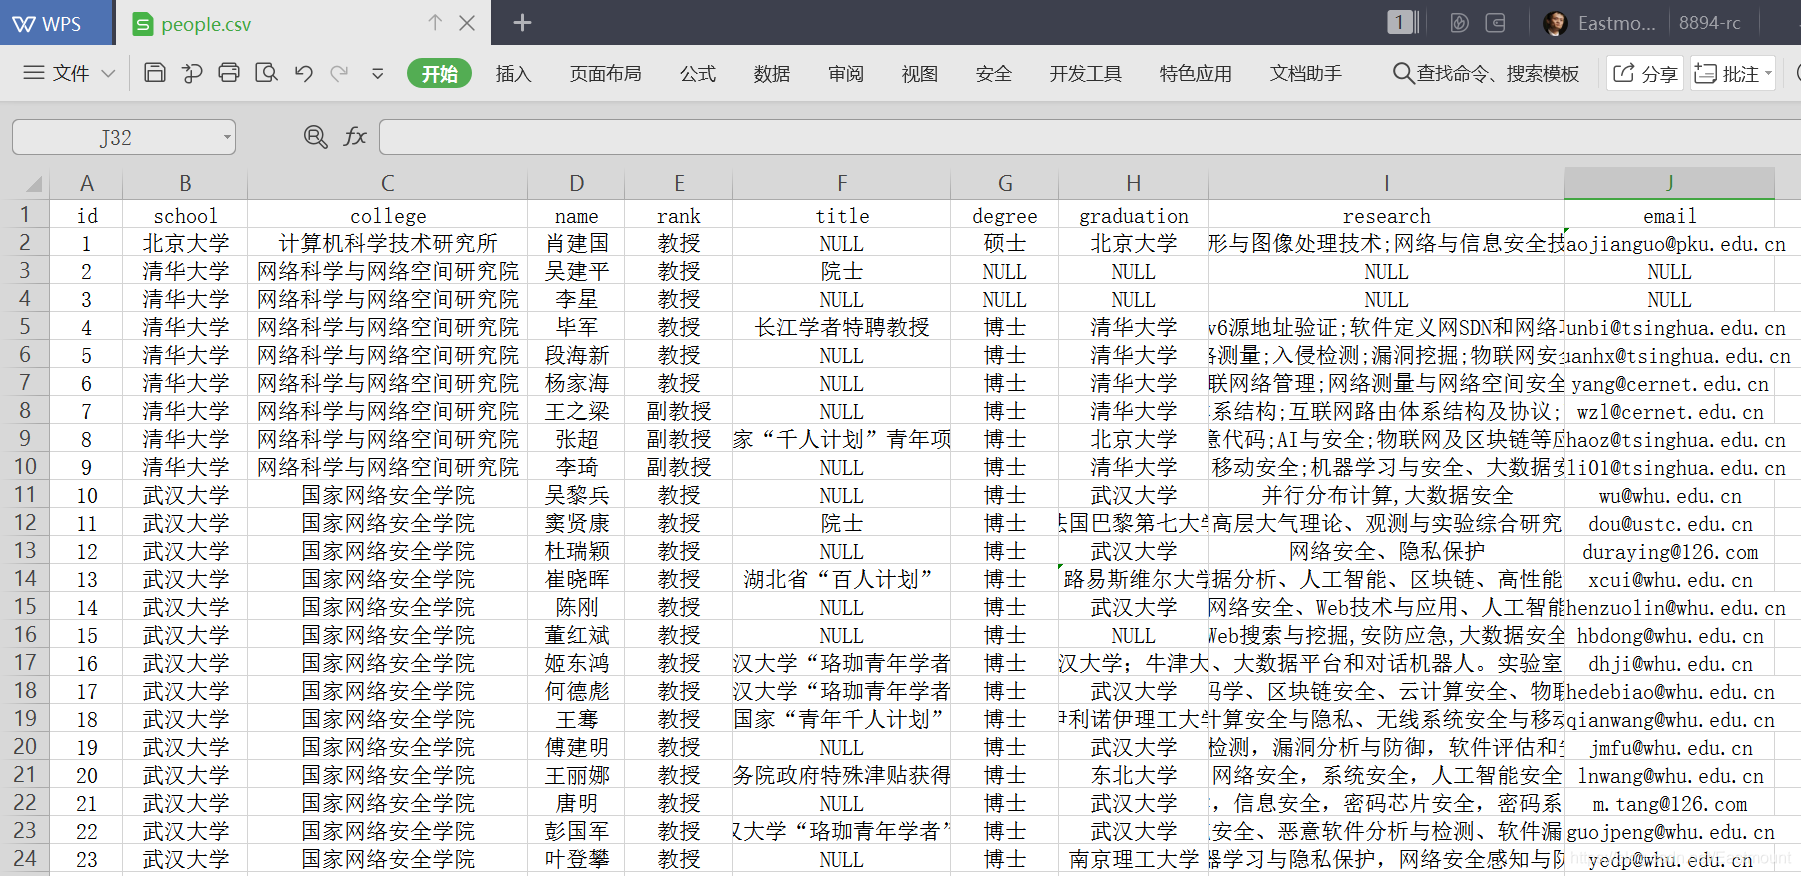
Task: Open a new tab with plus button
Action: click(x=522, y=22)
